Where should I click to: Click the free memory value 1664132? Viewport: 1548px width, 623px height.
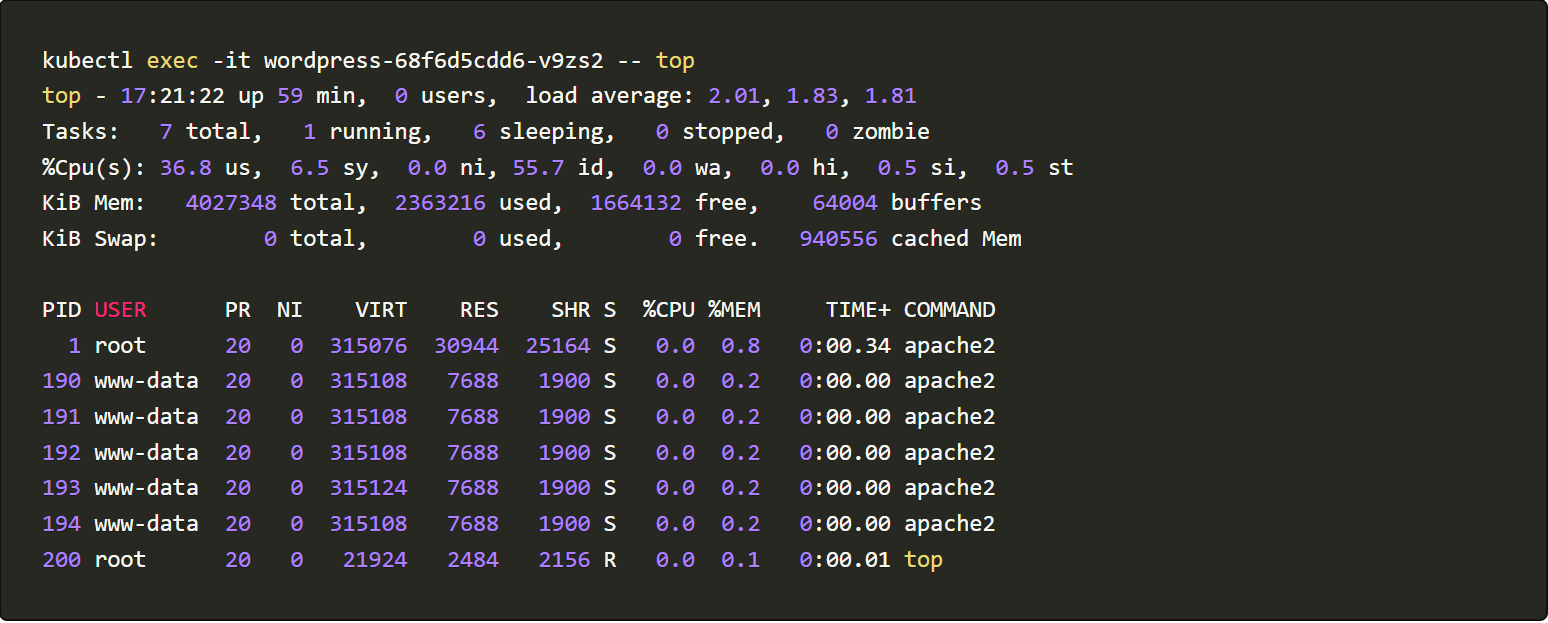(x=636, y=203)
